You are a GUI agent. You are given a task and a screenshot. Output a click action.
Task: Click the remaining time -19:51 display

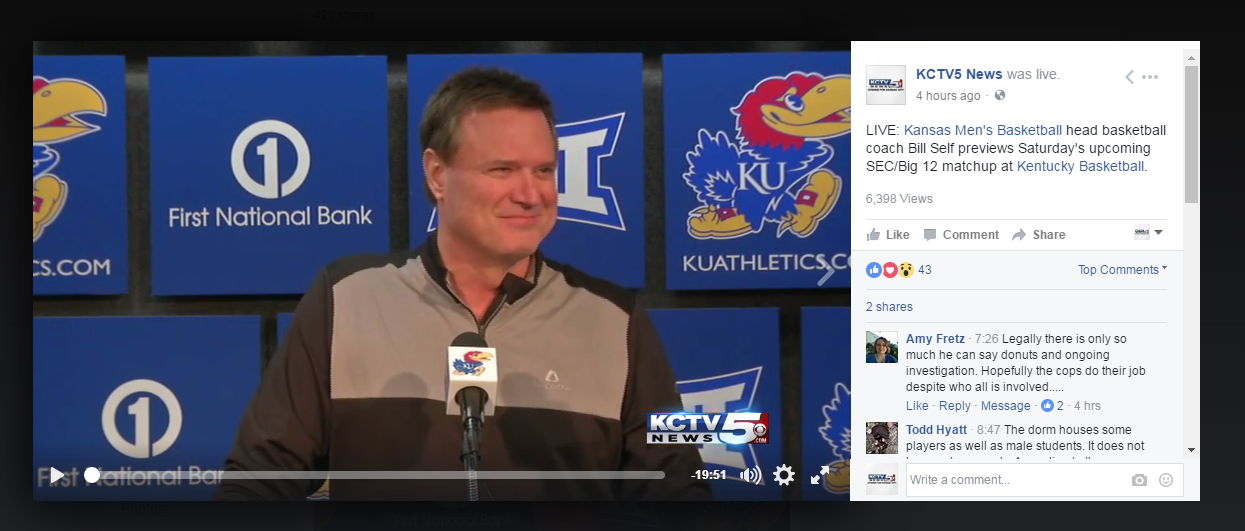(708, 475)
